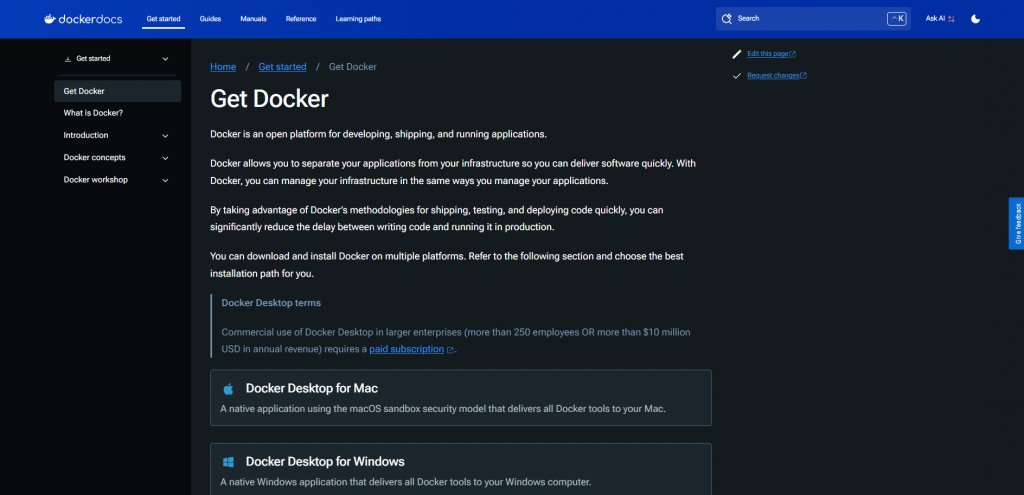The image size is (1024, 495).
Task: Click the Get Docker page heading
Action: pos(269,99)
